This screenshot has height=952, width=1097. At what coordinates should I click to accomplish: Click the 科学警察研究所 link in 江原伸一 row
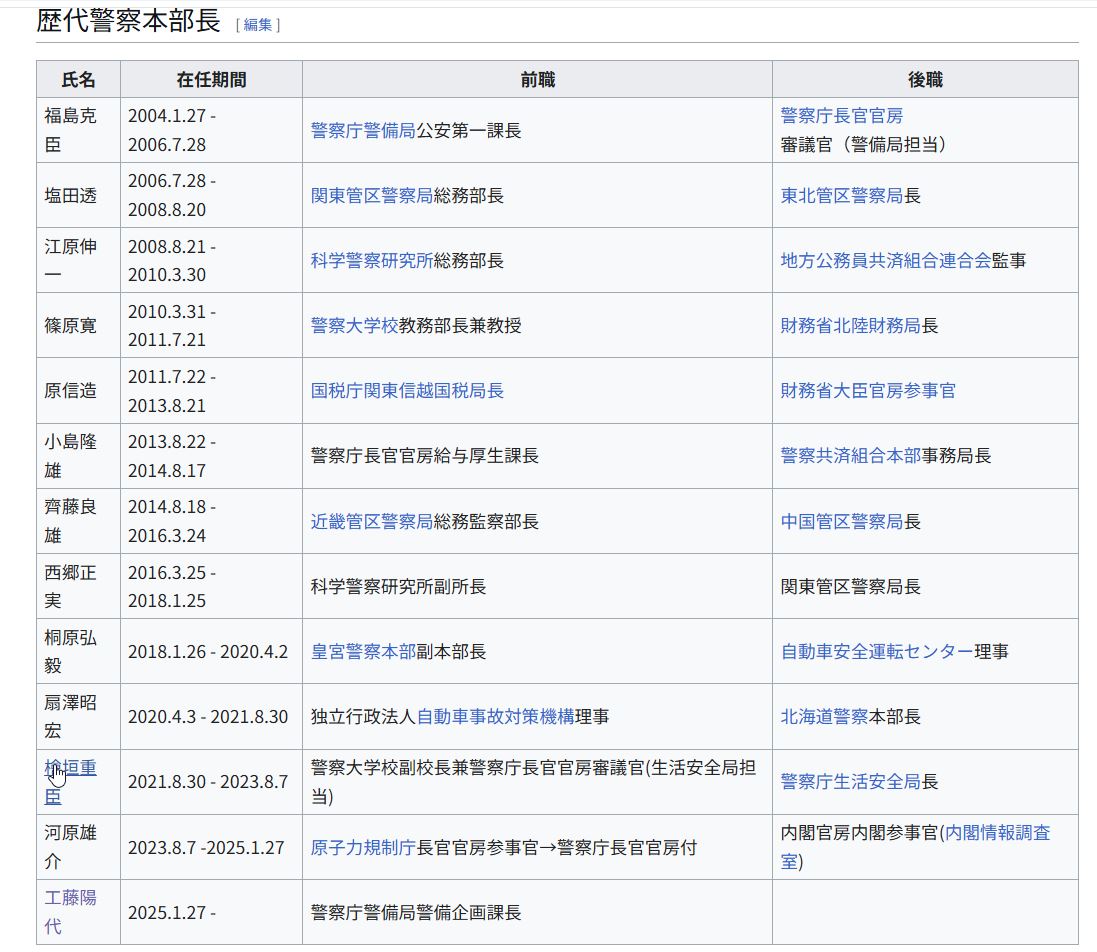tap(371, 261)
